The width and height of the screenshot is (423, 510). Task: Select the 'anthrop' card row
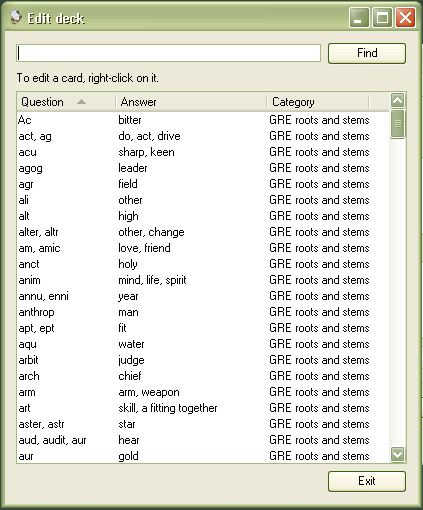[x=203, y=312]
